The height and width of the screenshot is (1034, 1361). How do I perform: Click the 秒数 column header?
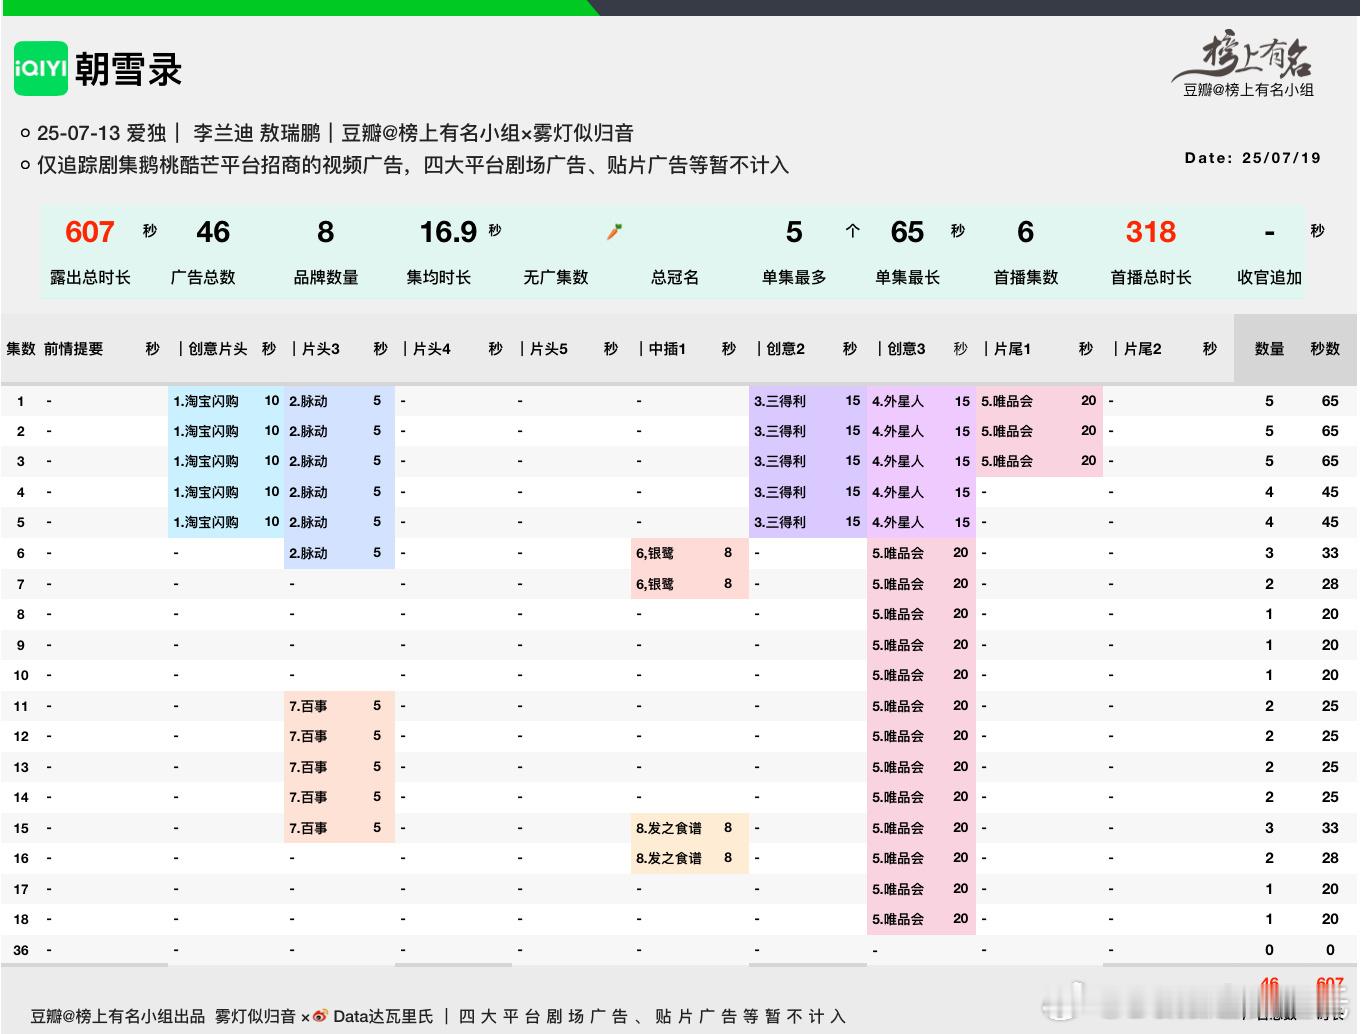click(1325, 349)
